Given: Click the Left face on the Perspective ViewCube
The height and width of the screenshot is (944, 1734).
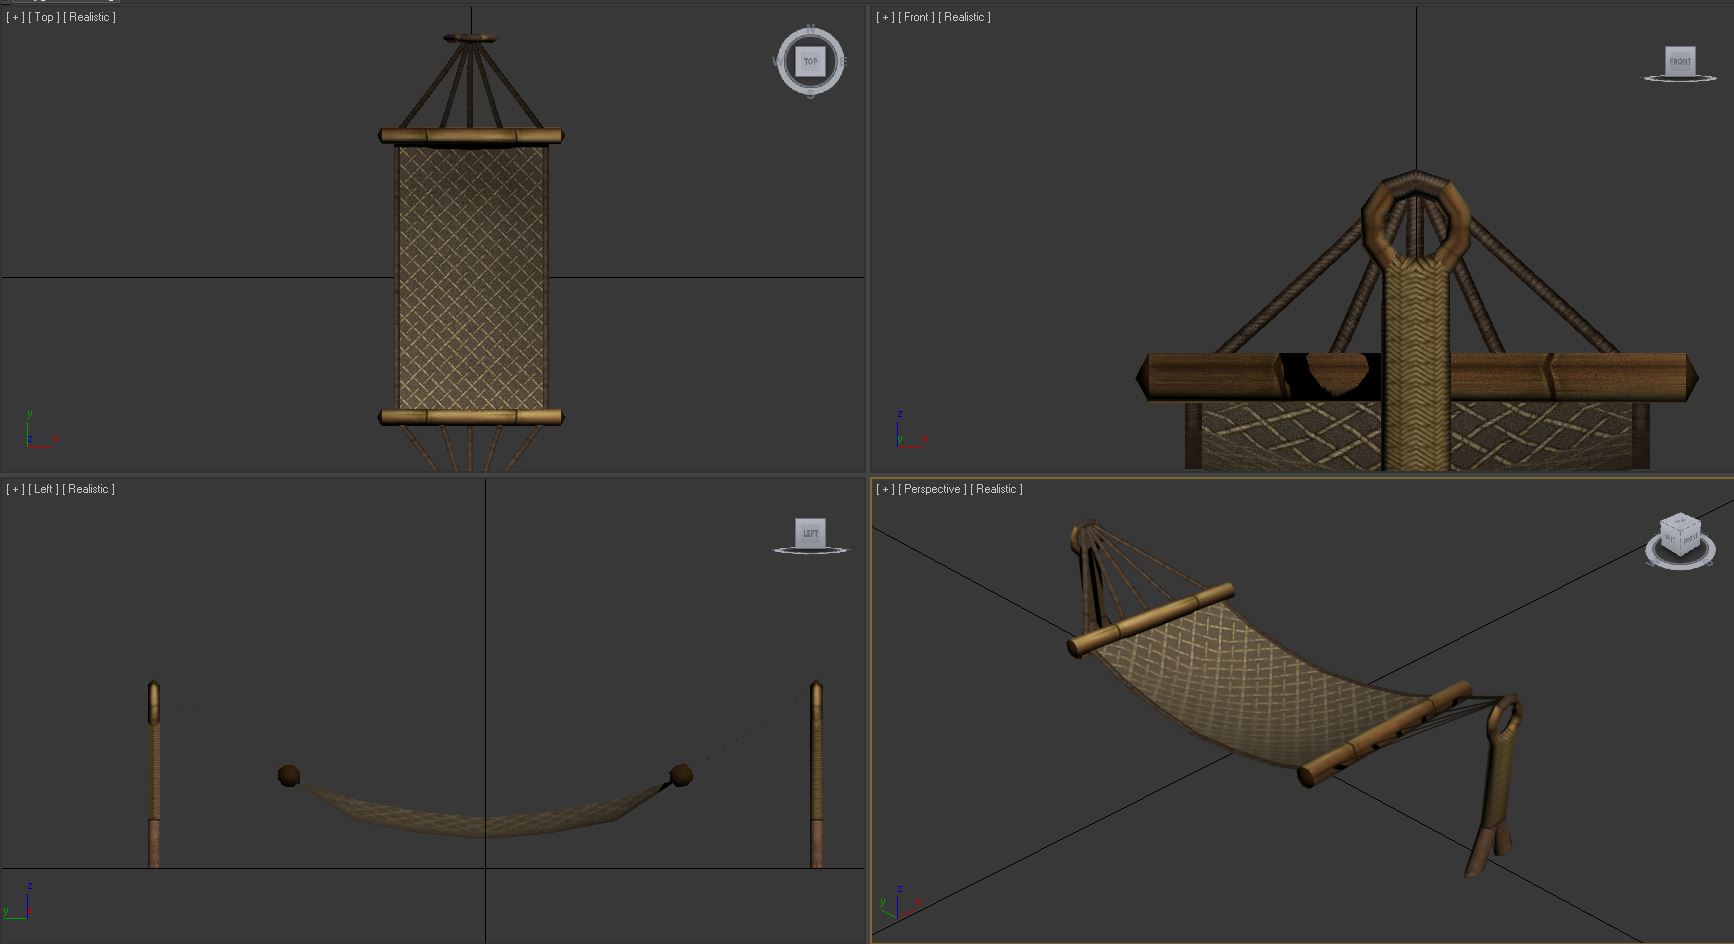Looking at the screenshot, I should pos(1670,538).
